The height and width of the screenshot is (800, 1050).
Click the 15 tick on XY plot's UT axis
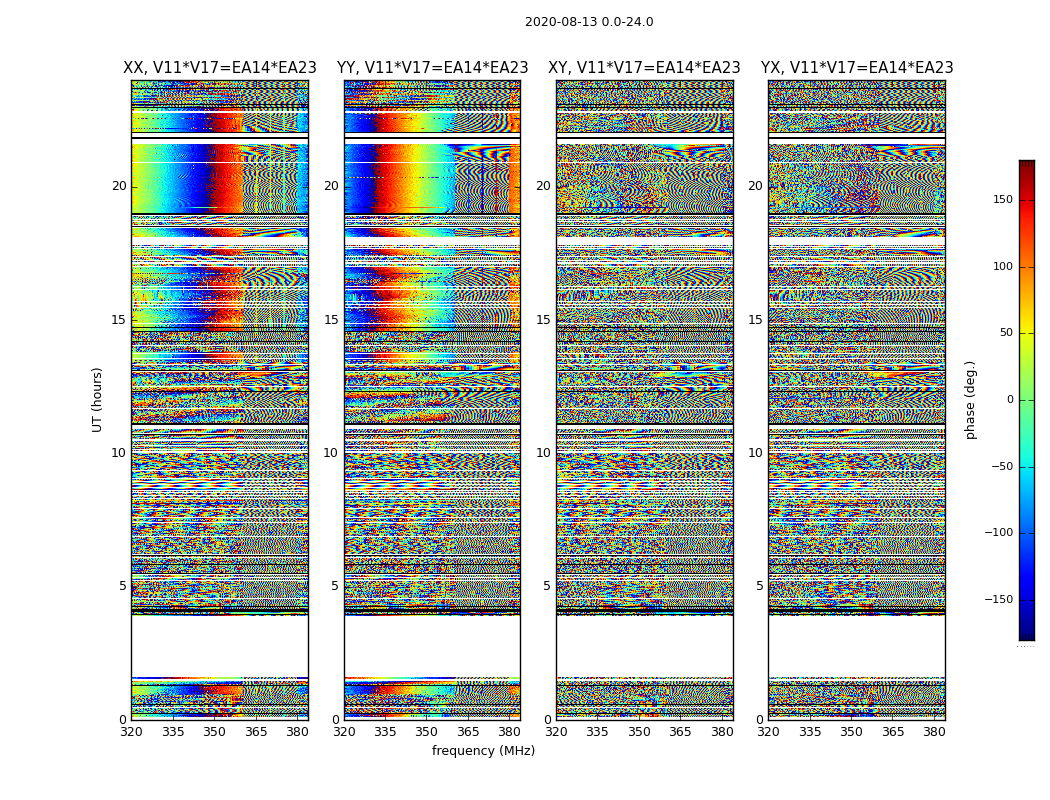click(x=543, y=320)
